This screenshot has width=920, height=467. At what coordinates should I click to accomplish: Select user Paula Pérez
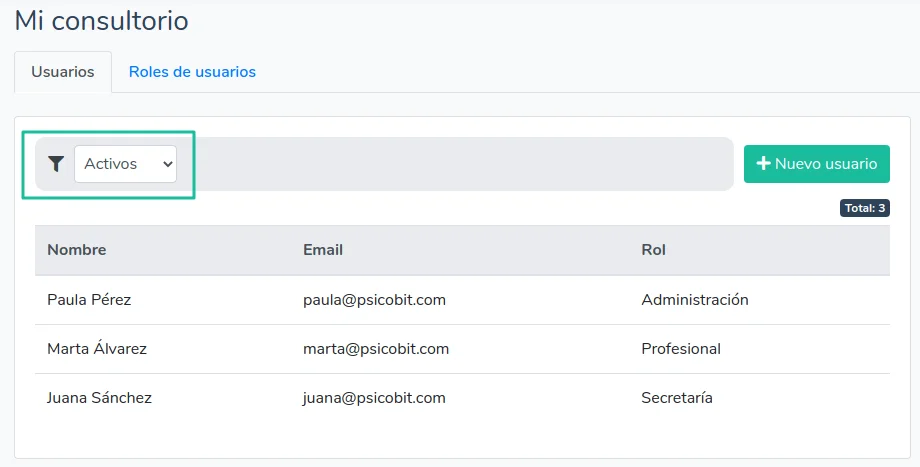click(89, 300)
